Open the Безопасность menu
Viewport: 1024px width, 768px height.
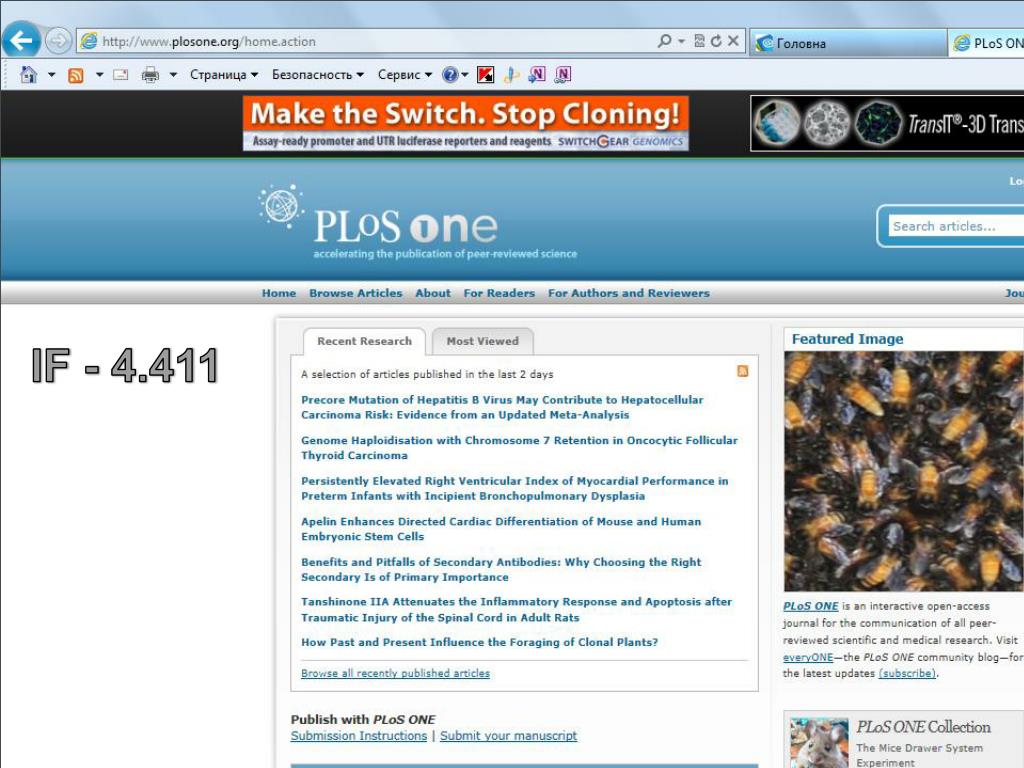[x=318, y=74]
